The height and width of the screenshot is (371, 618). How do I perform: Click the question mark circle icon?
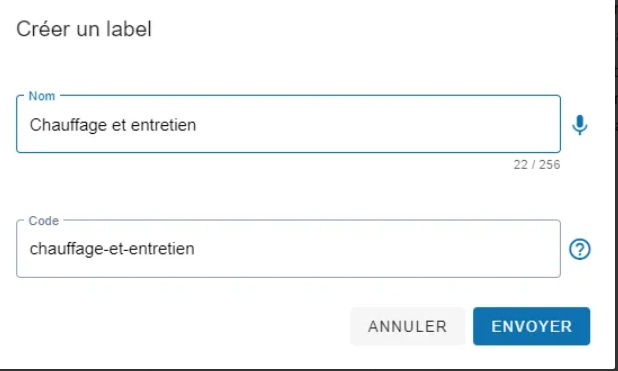click(x=579, y=249)
